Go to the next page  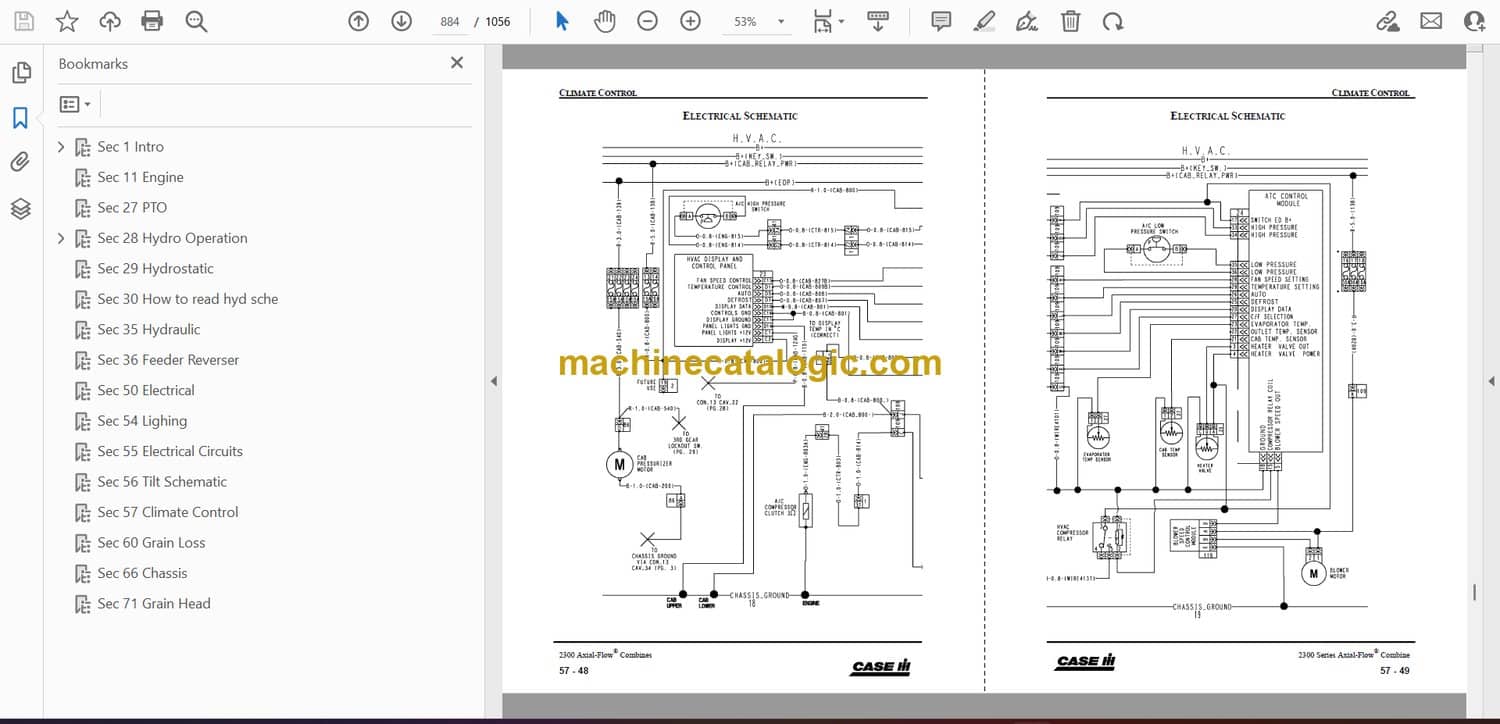(401, 21)
